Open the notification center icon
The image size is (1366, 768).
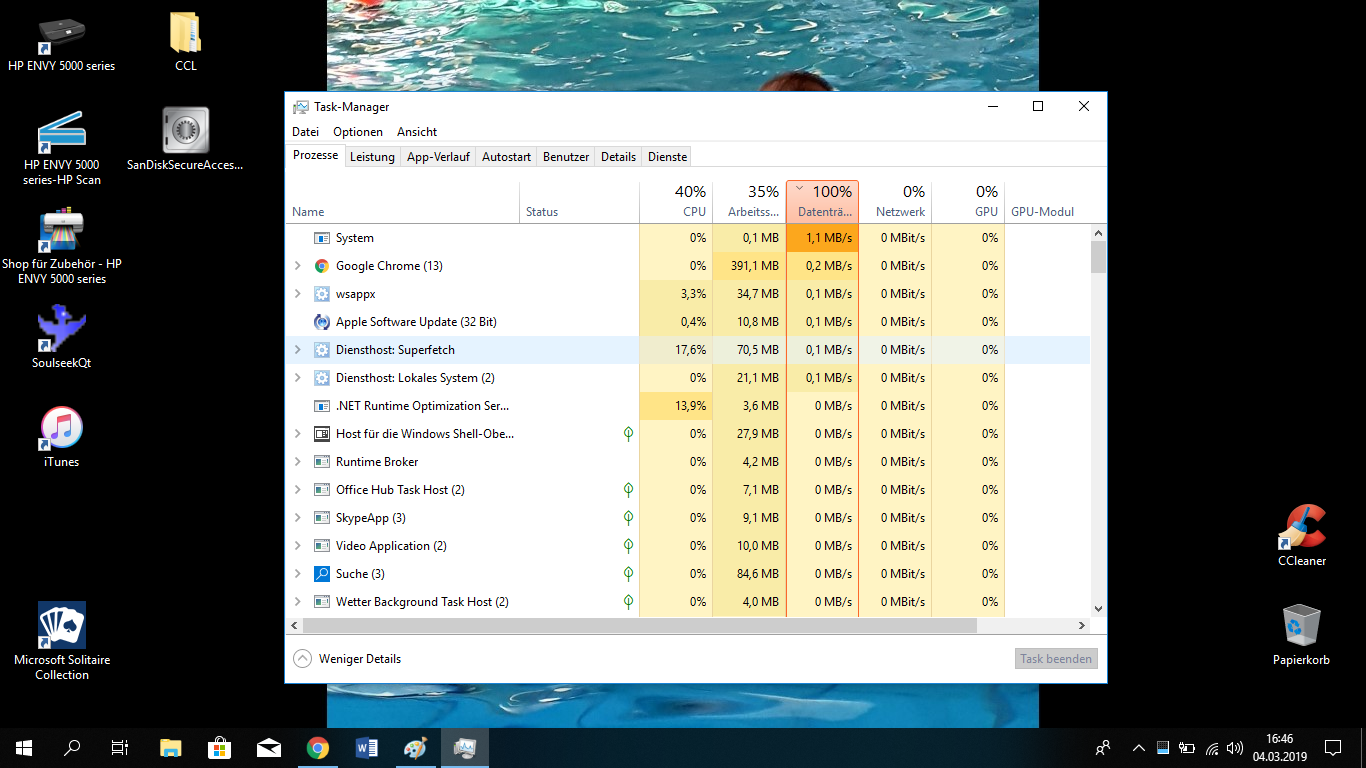(1333, 748)
